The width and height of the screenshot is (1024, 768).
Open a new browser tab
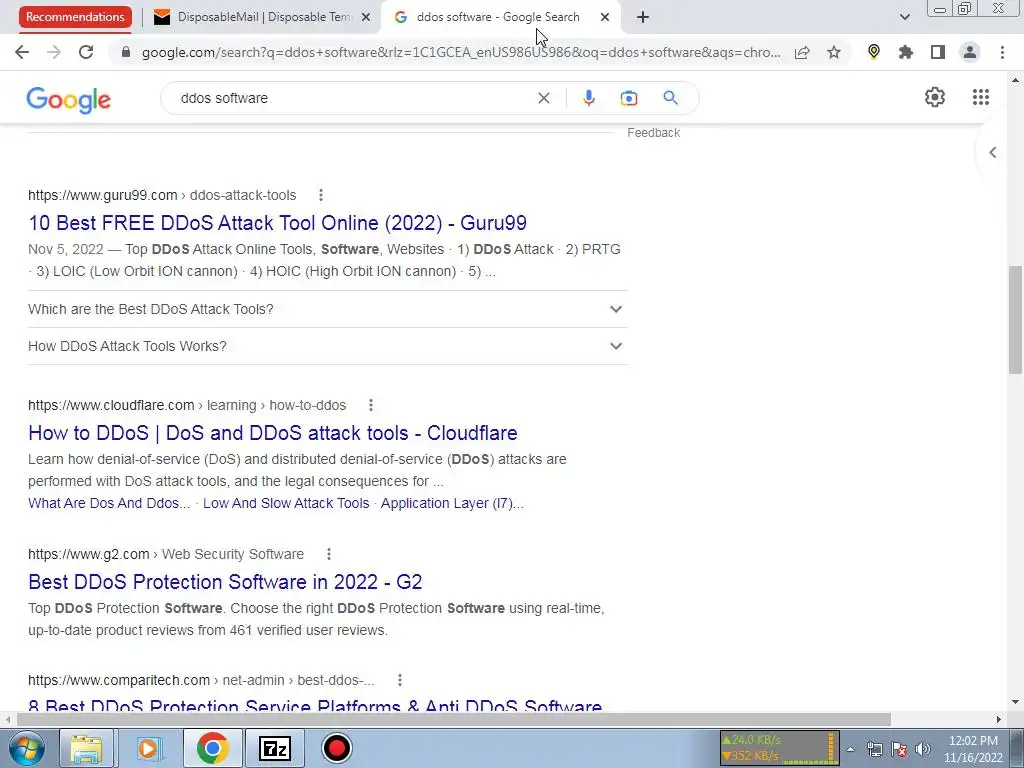(643, 18)
